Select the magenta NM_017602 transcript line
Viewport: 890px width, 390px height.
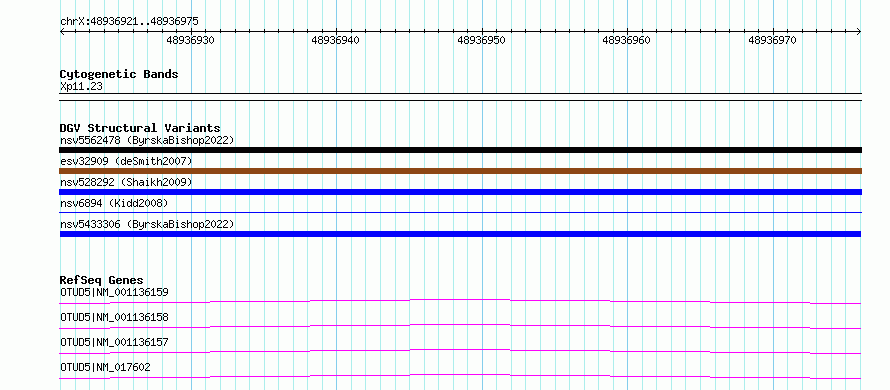(x=460, y=376)
